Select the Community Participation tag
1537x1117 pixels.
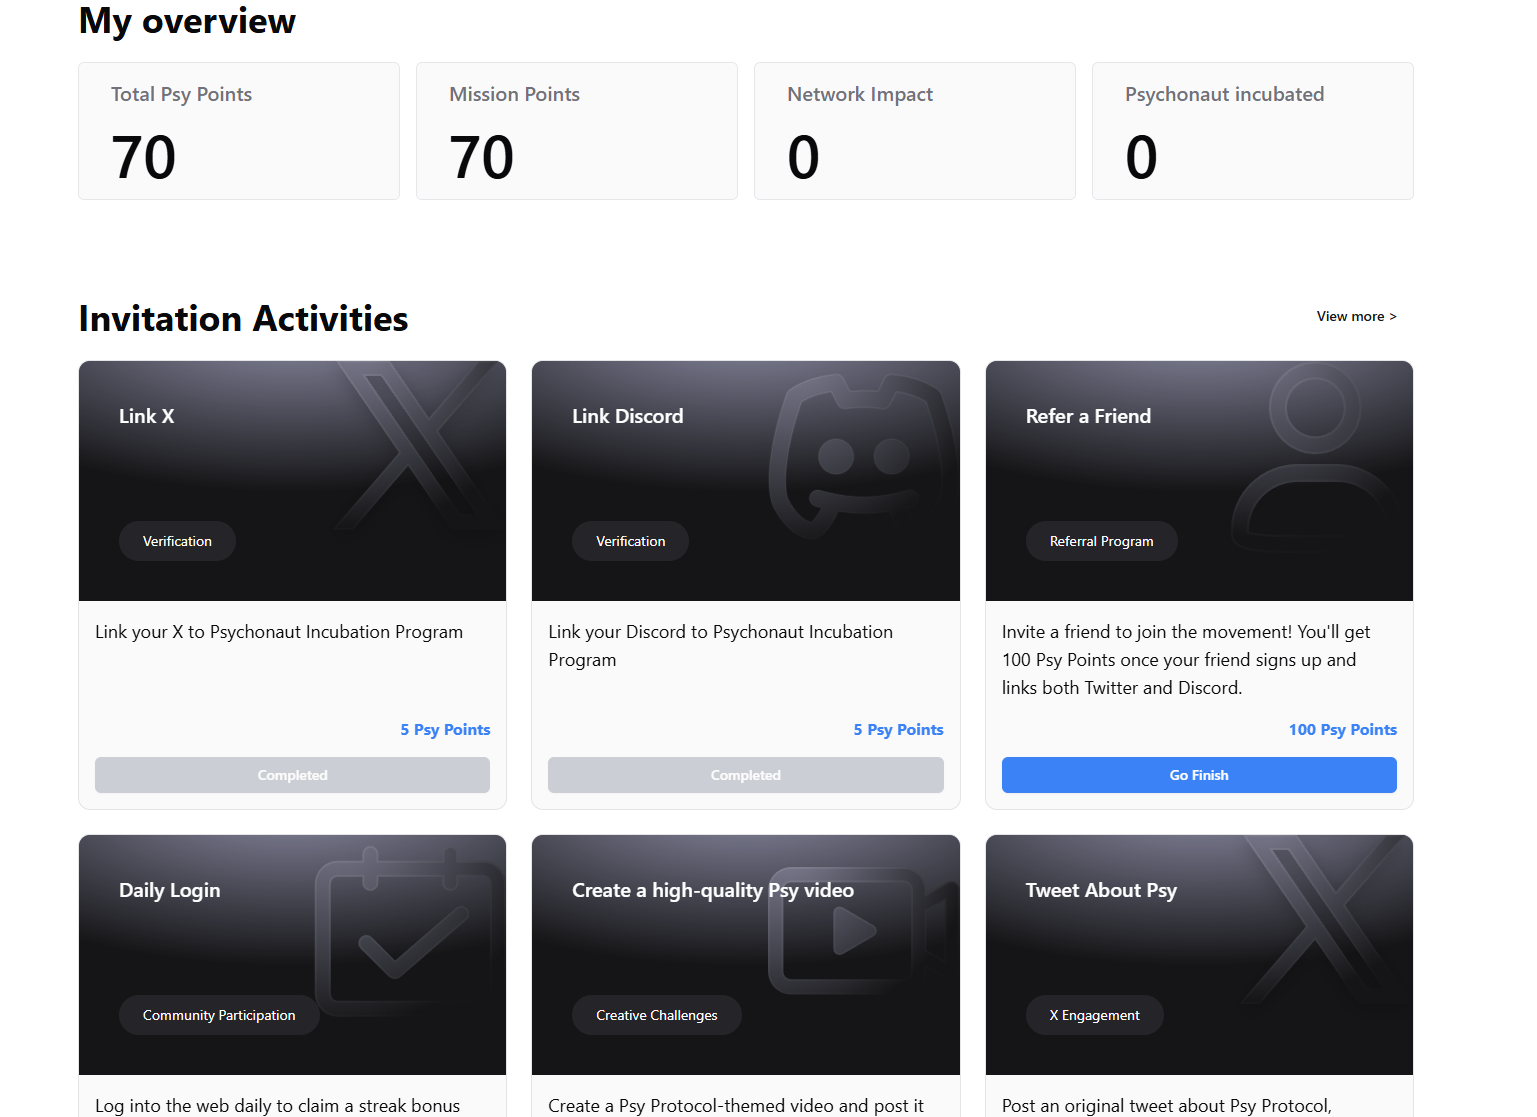click(219, 1015)
